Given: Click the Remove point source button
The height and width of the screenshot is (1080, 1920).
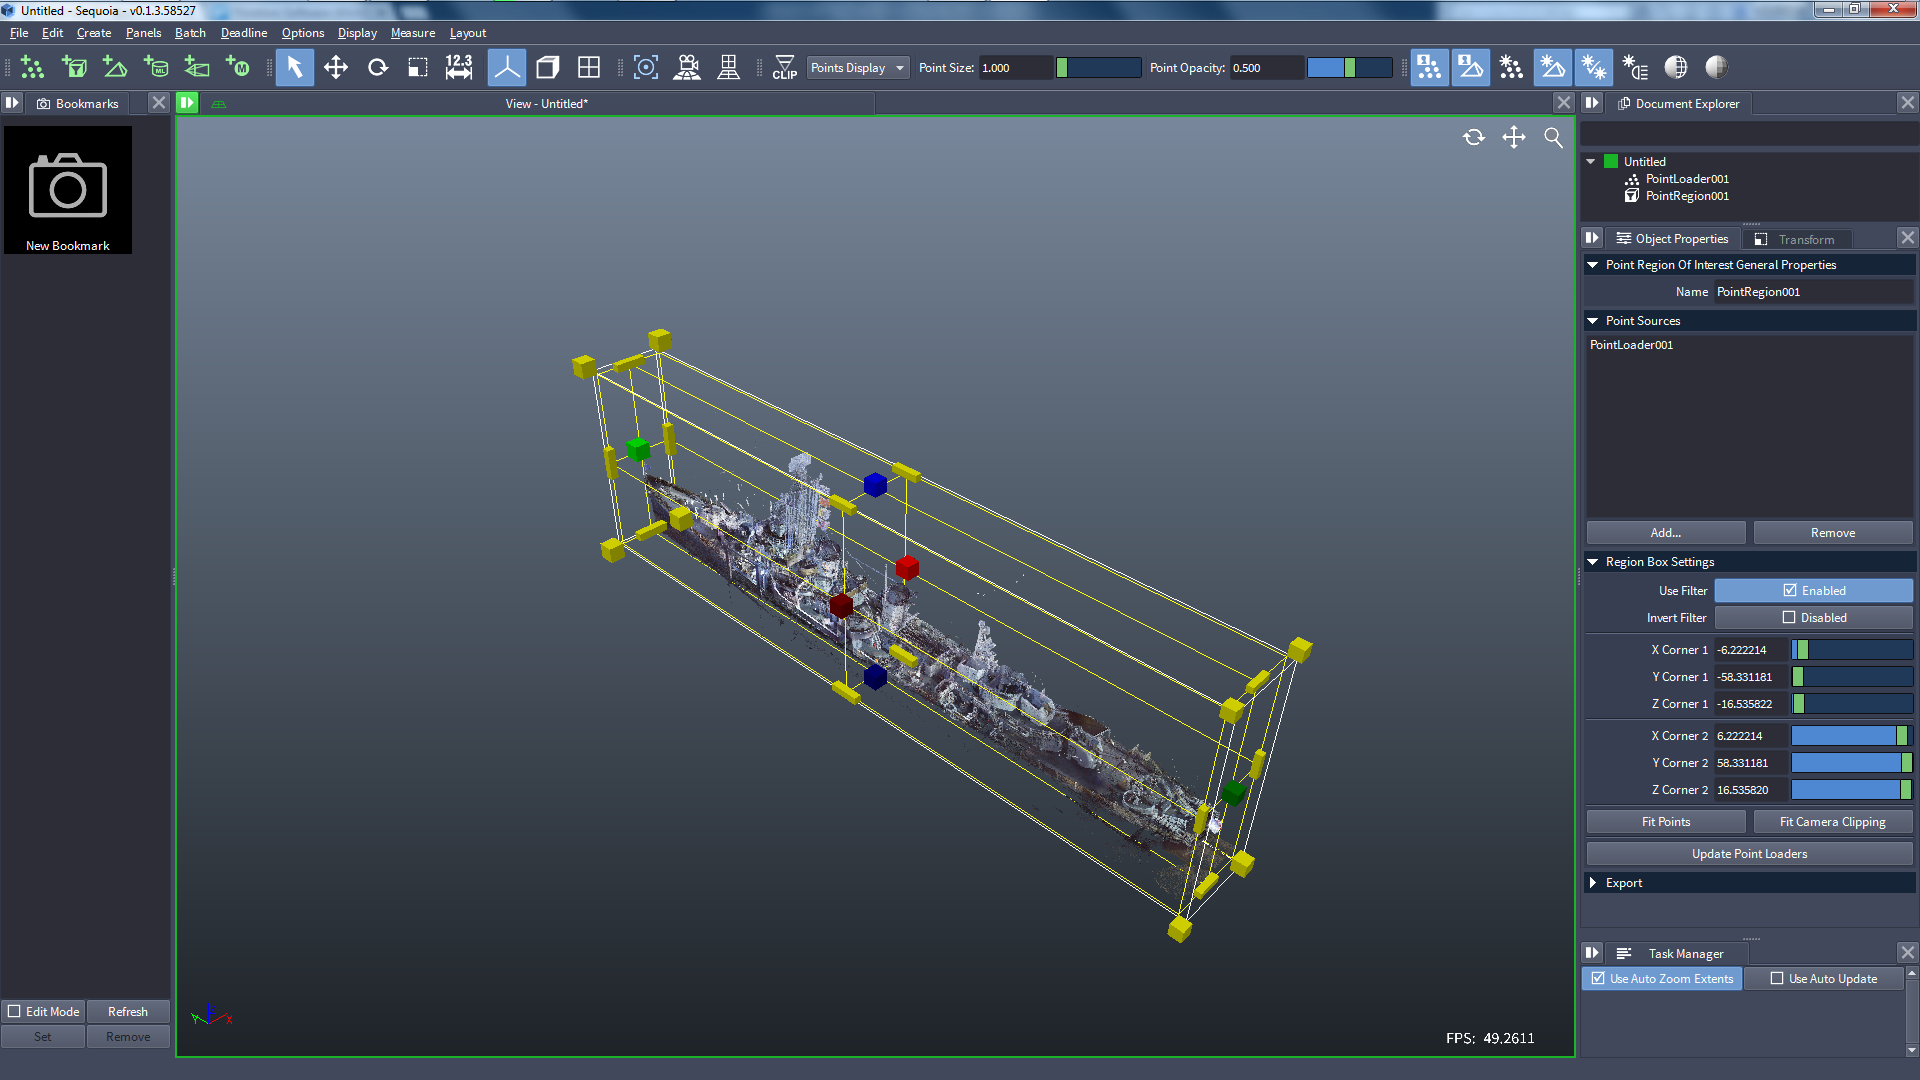Looking at the screenshot, I should click(x=1833, y=532).
